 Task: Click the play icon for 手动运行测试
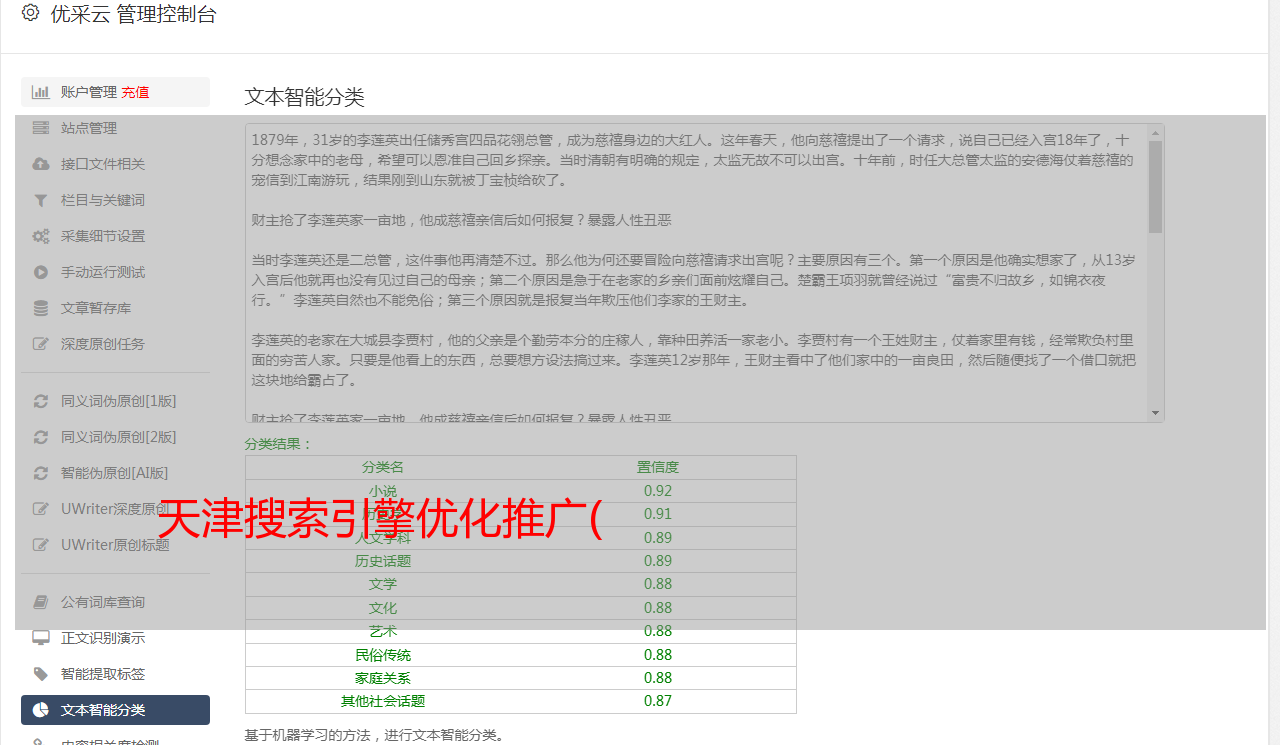(41, 272)
